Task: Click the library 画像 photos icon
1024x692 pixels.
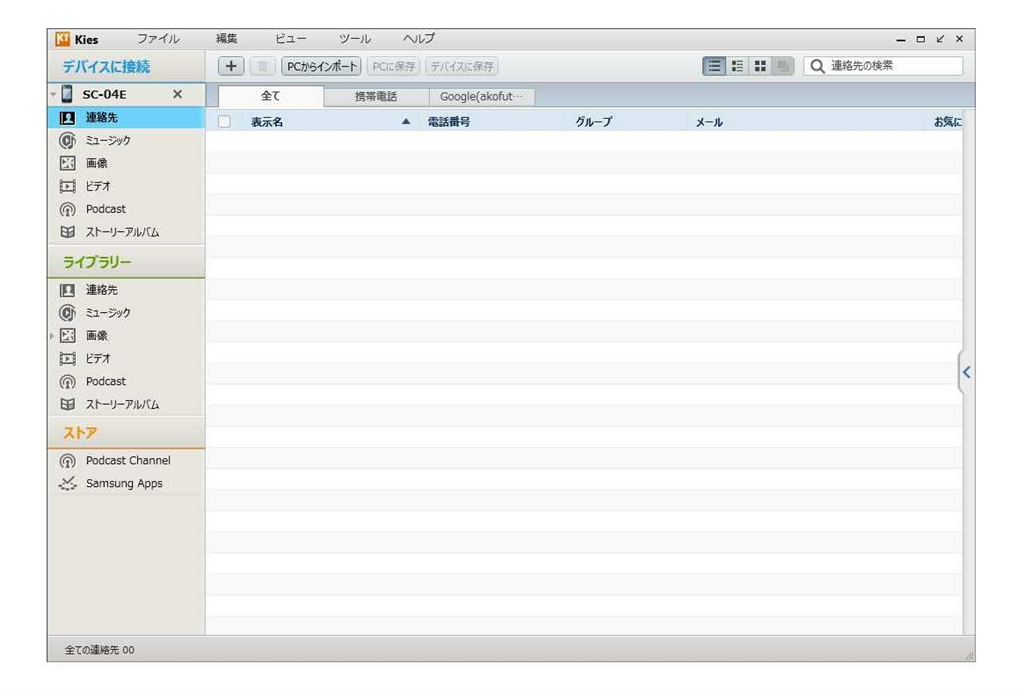Action: (x=67, y=336)
